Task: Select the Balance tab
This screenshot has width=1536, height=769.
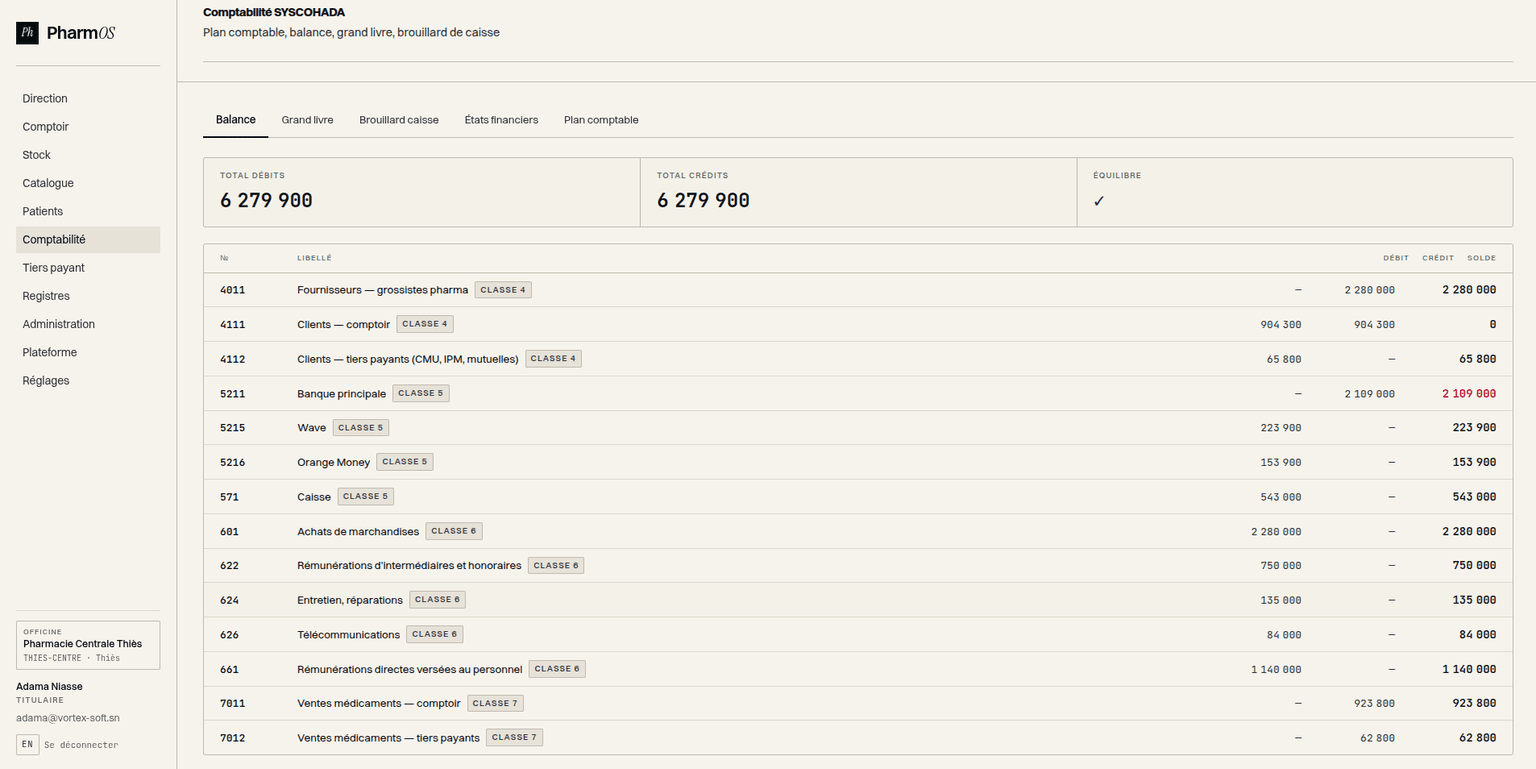Action: [x=236, y=119]
